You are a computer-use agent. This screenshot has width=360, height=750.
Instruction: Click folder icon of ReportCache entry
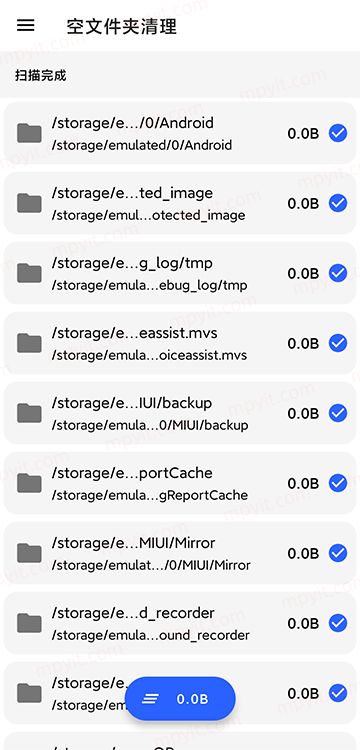pos(29,483)
